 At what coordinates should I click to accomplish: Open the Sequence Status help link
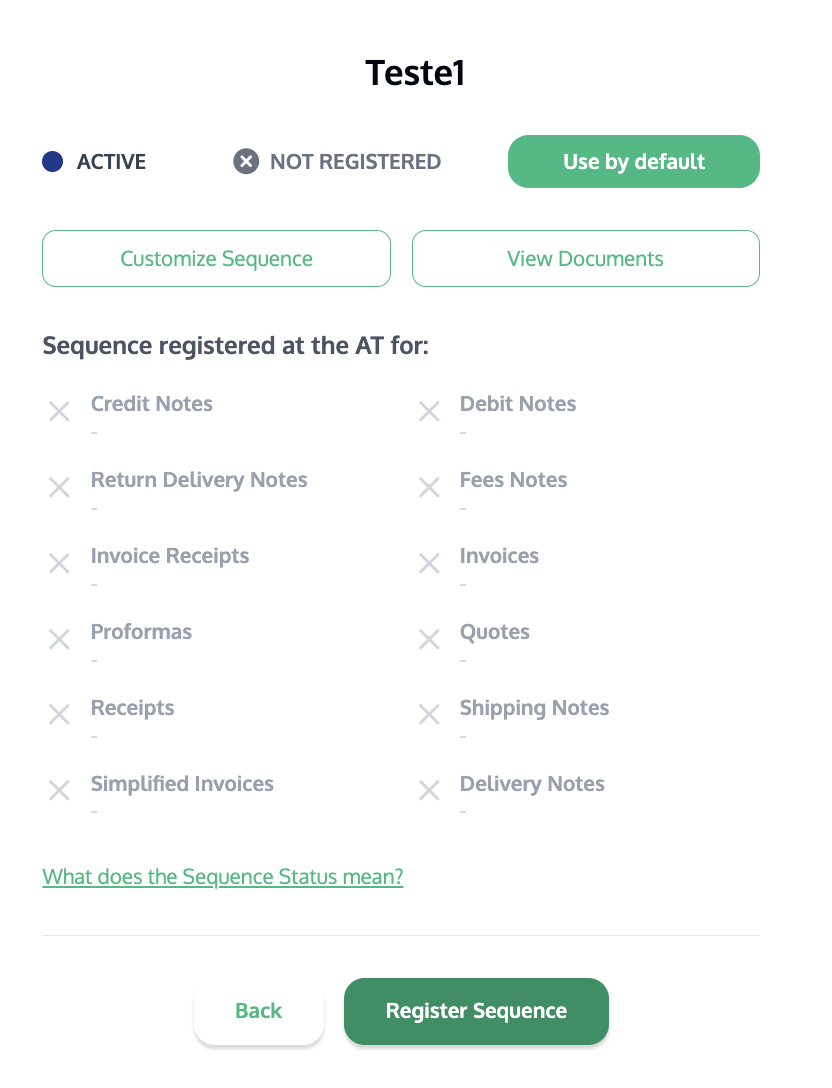click(222, 877)
